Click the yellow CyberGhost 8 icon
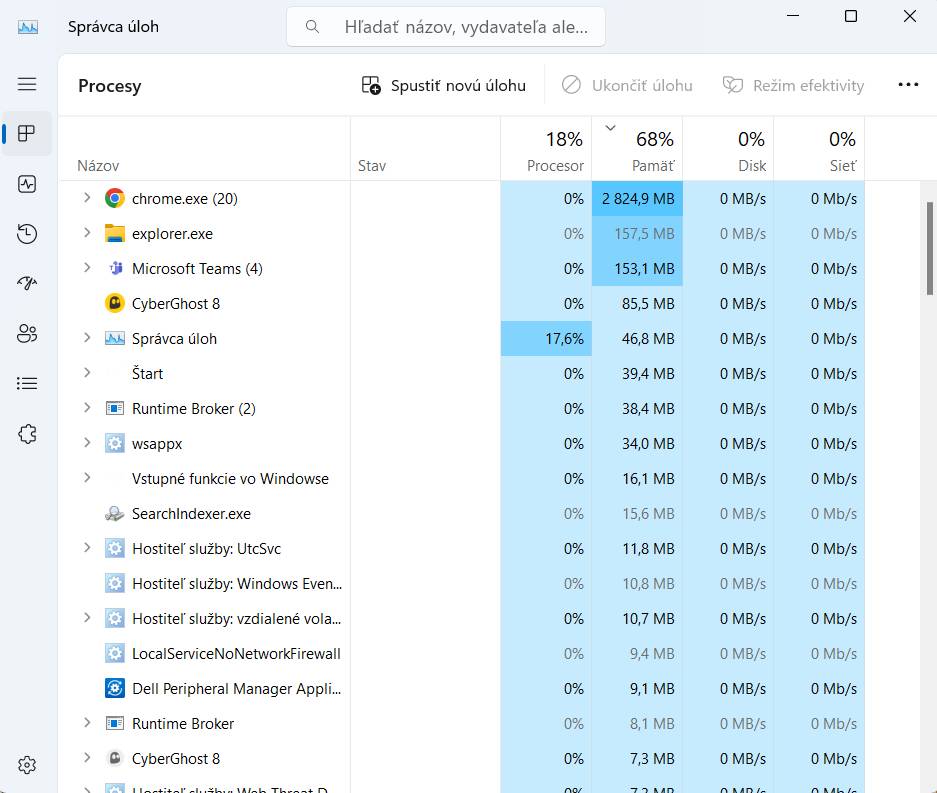 tap(115, 304)
